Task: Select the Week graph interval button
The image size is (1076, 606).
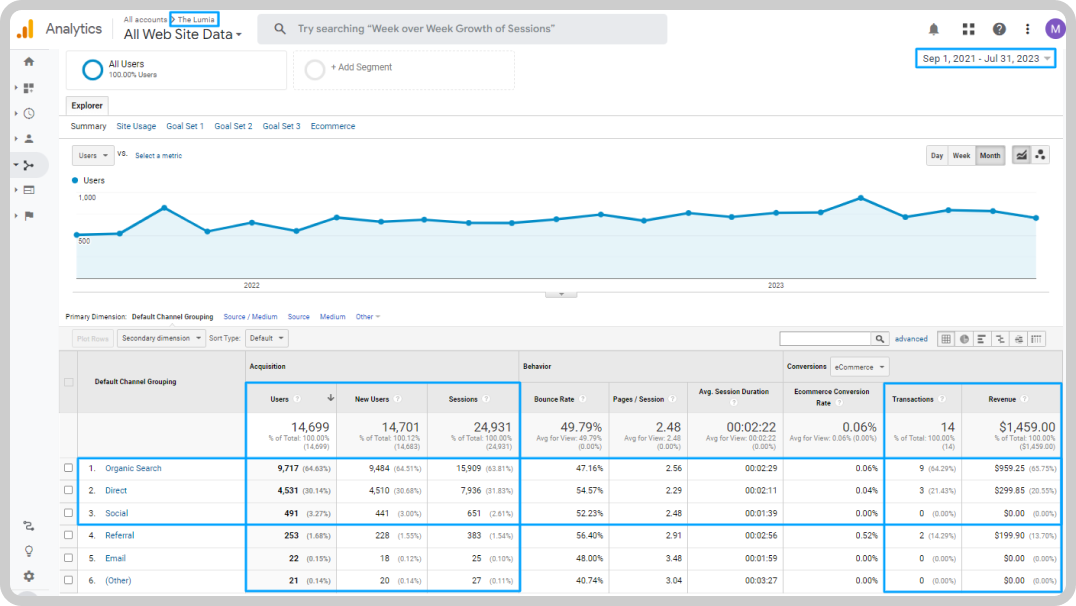Action: click(x=961, y=156)
